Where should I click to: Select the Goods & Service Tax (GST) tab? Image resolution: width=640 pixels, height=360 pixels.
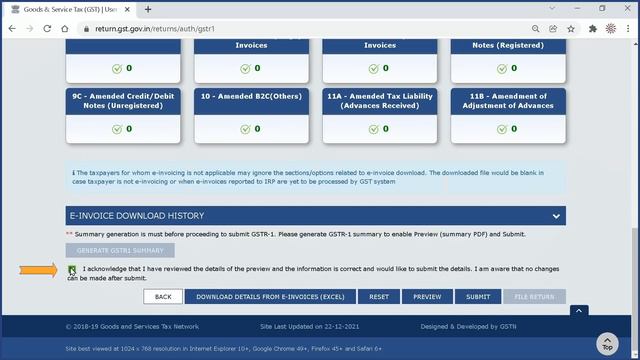[x=69, y=9]
